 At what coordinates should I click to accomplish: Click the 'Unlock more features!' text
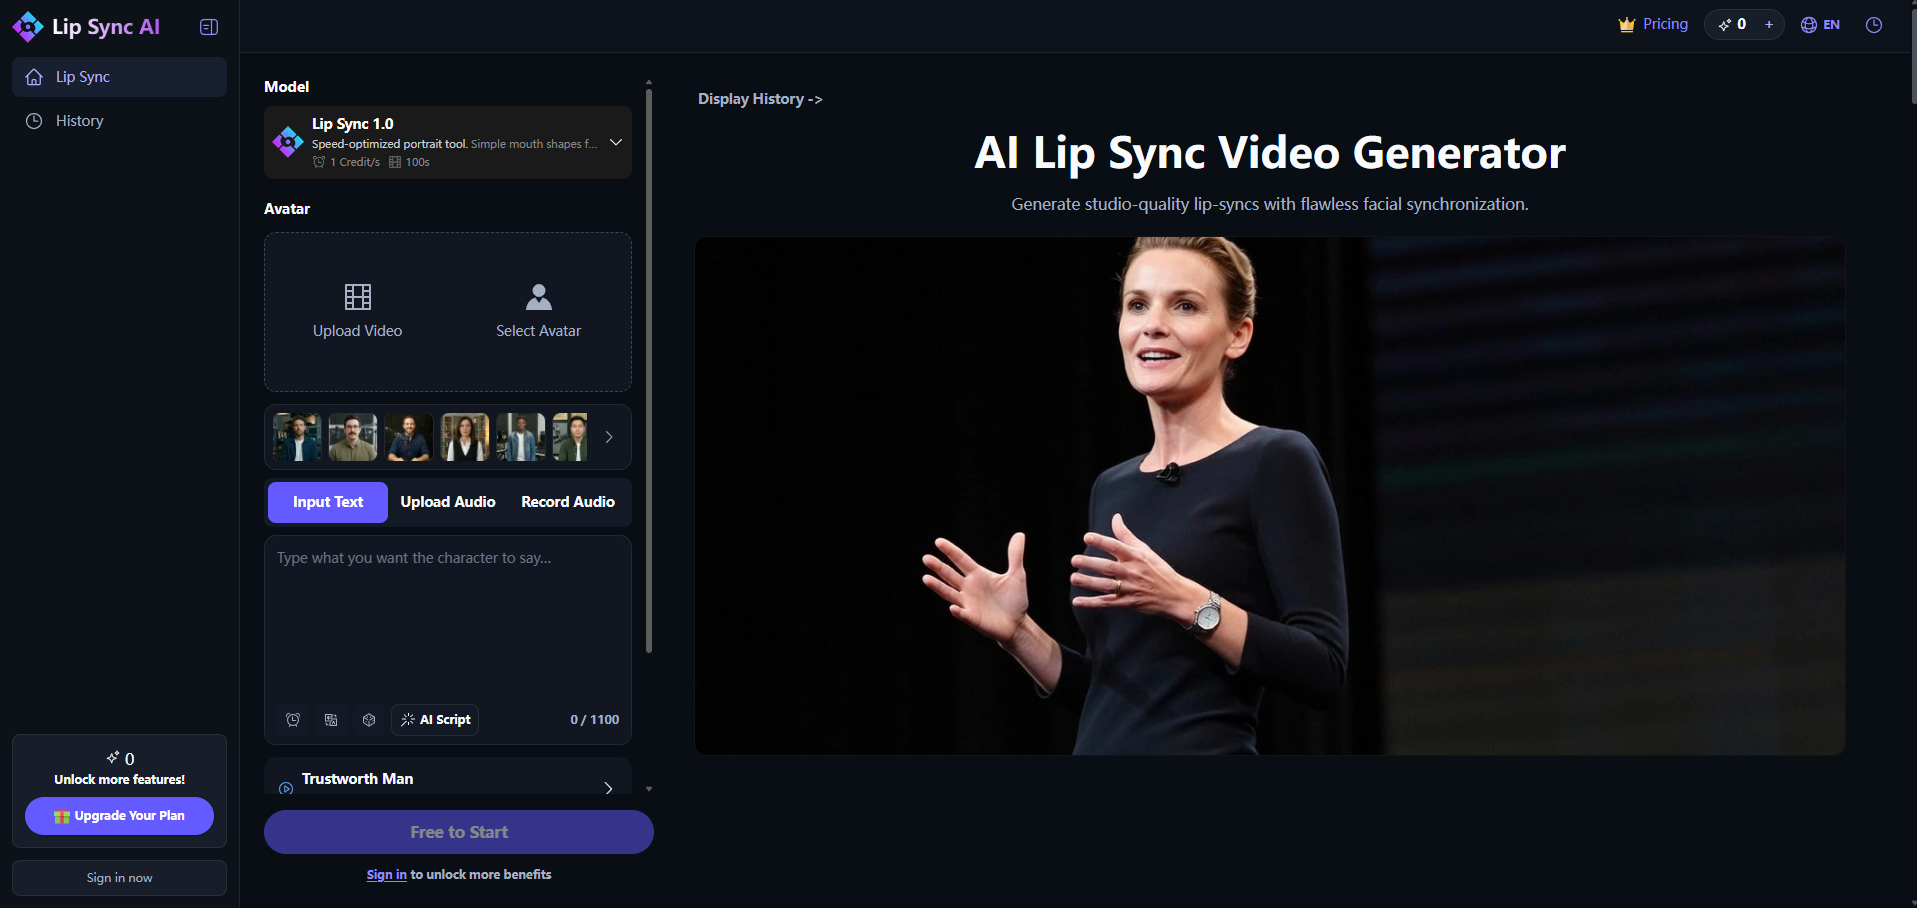[x=119, y=780]
